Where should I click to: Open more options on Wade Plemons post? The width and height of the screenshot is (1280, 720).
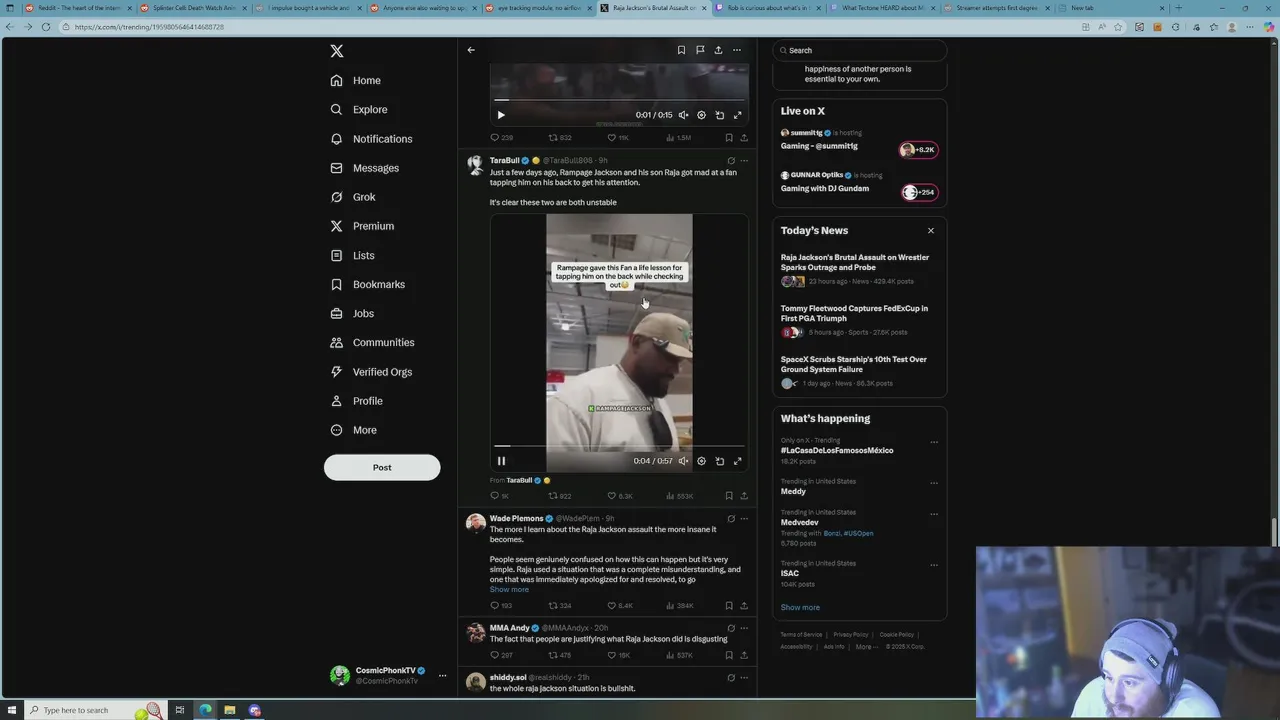tap(743, 518)
